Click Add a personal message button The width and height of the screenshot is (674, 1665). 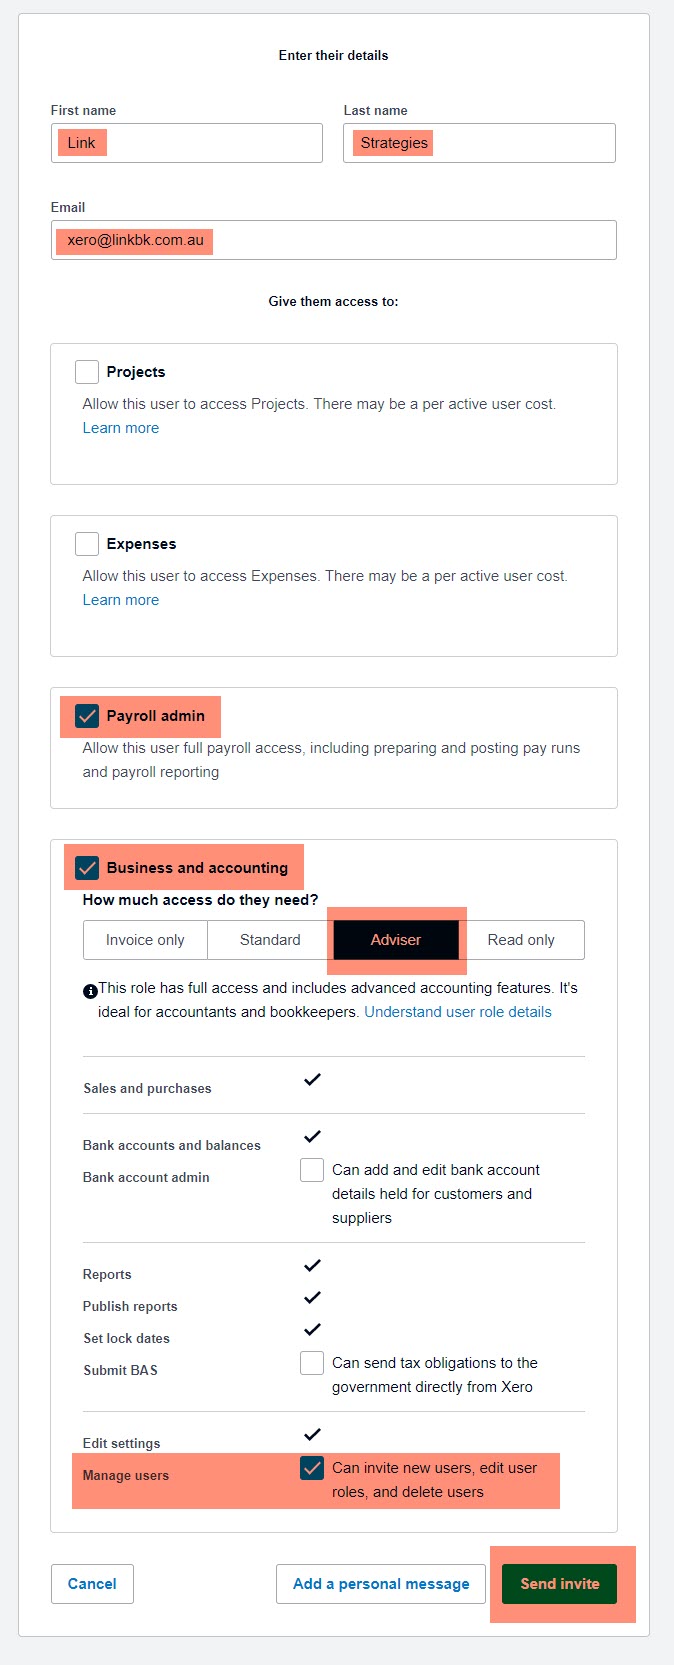381,1584
